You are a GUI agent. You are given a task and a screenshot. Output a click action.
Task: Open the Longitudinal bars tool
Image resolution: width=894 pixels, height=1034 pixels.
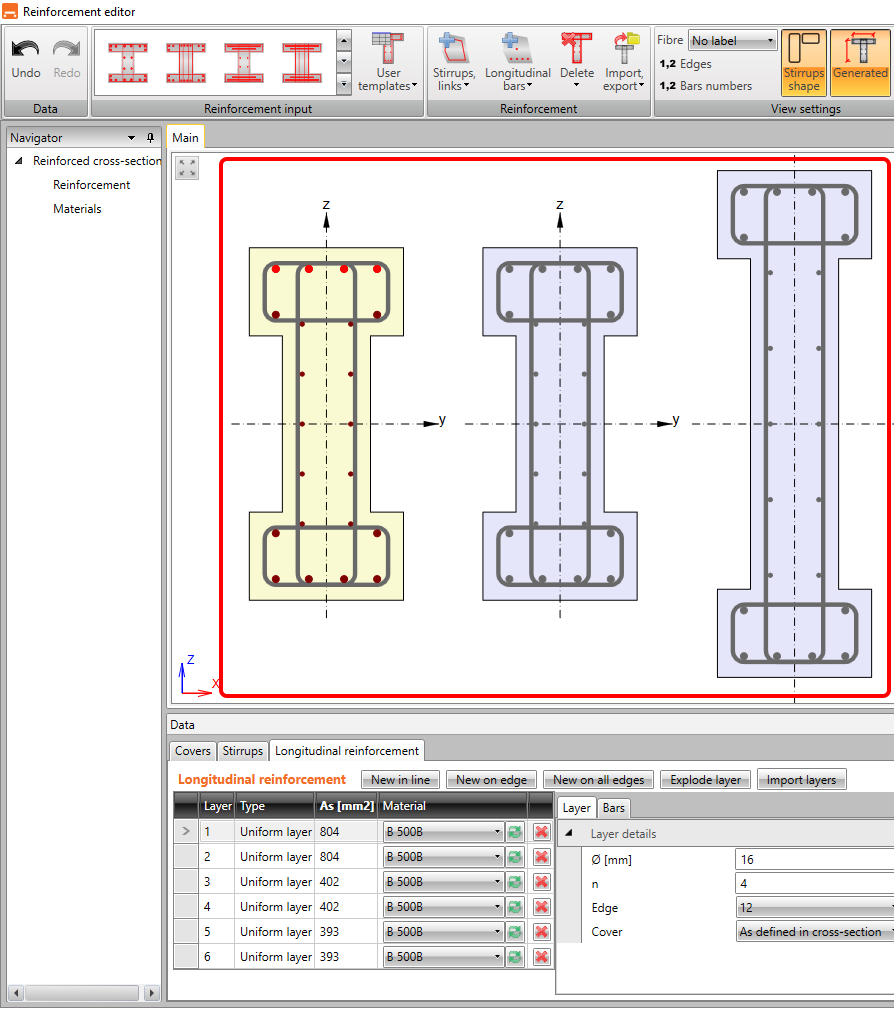click(517, 62)
